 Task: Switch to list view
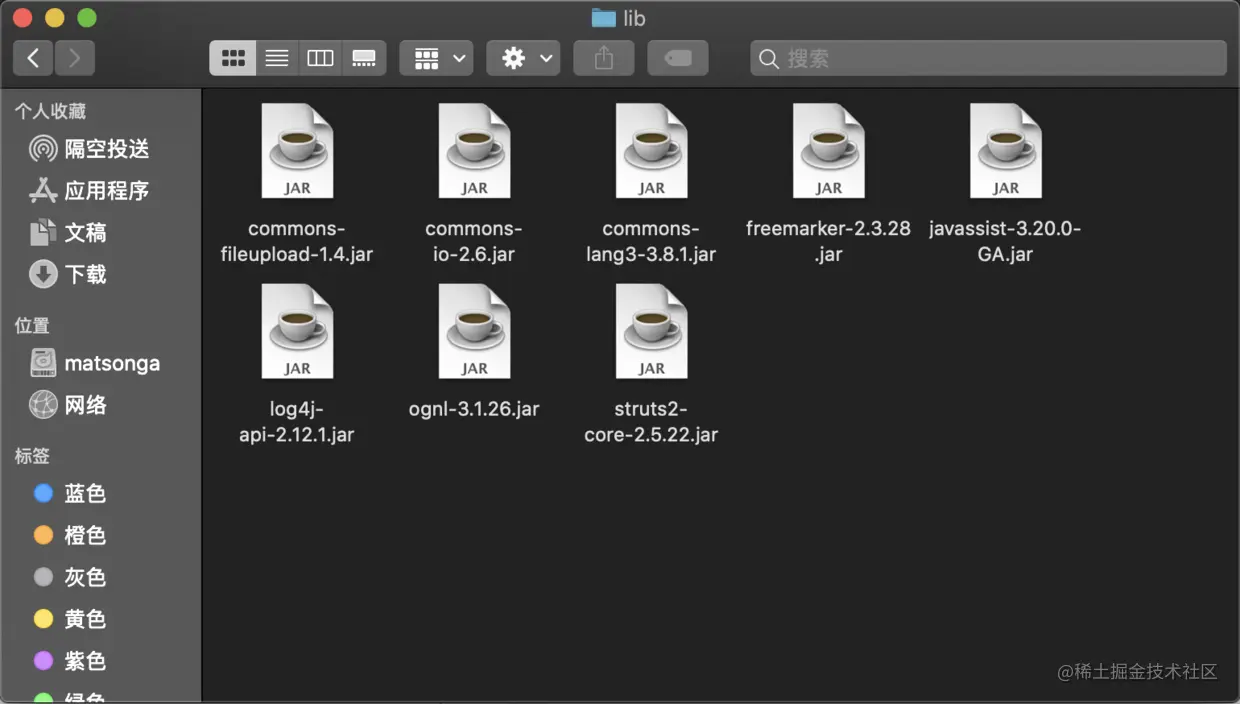(277, 58)
